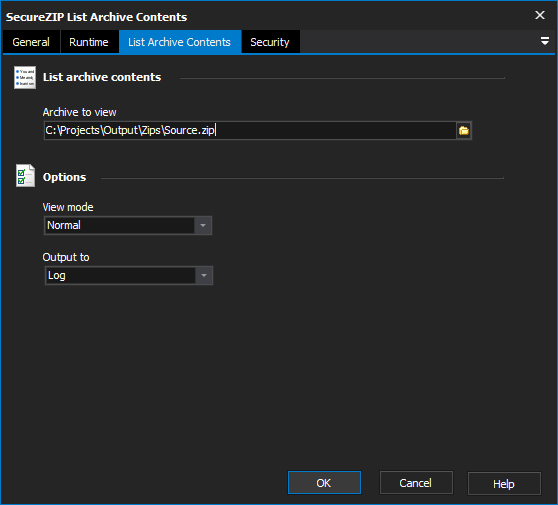The height and width of the screenshot is (505, 558).
Task: Click inside the Archive to view field
Action: pyautogui.click(x=250, y=131)
